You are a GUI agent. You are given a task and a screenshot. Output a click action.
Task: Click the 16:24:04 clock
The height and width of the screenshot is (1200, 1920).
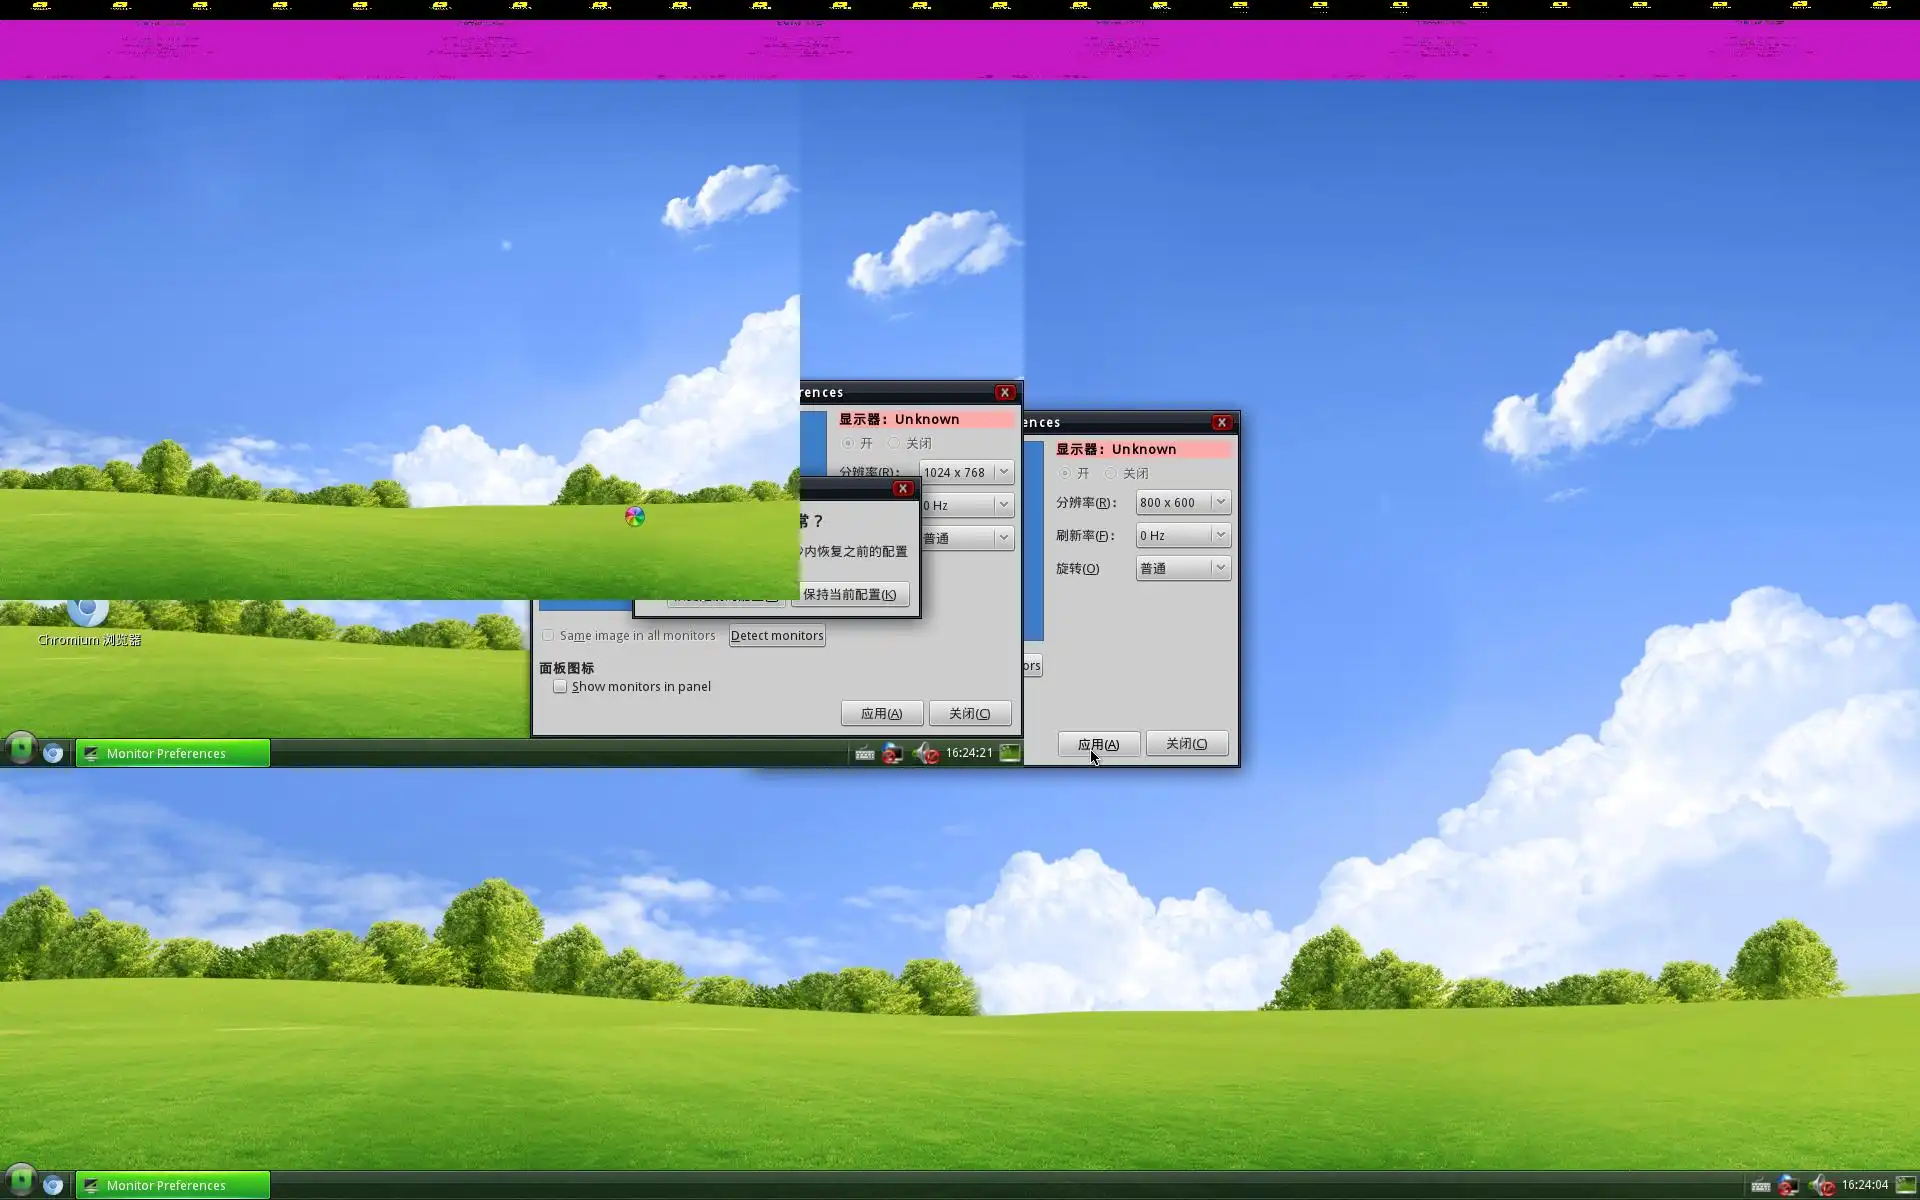(1864, 1185)
